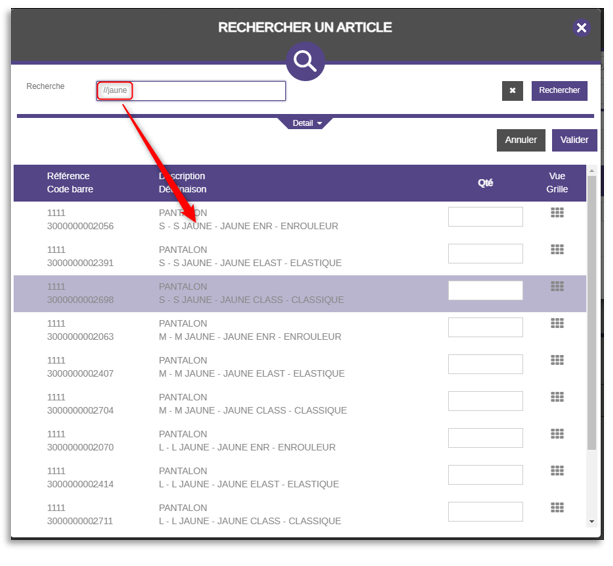Select barcode 3000000002711 text
This screenshot has height=566, width=613.
pyautogui.click(x=80, y=521)
